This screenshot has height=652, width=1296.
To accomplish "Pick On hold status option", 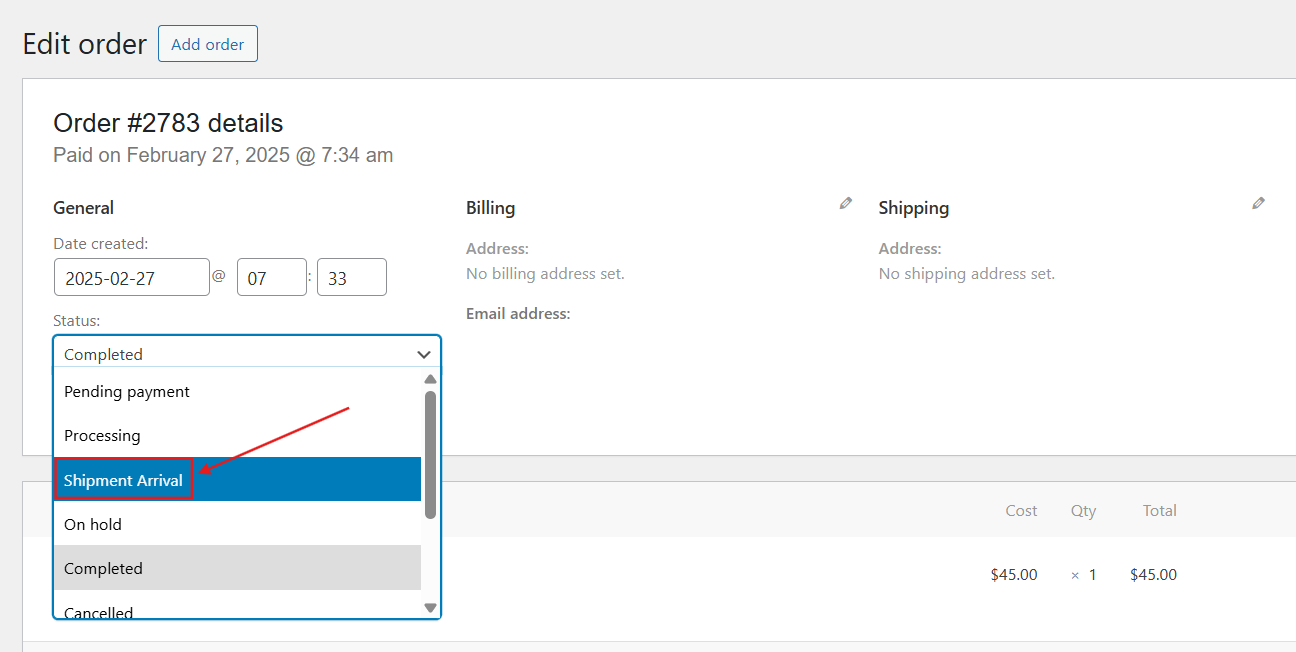I will click(x=237, y=524).
